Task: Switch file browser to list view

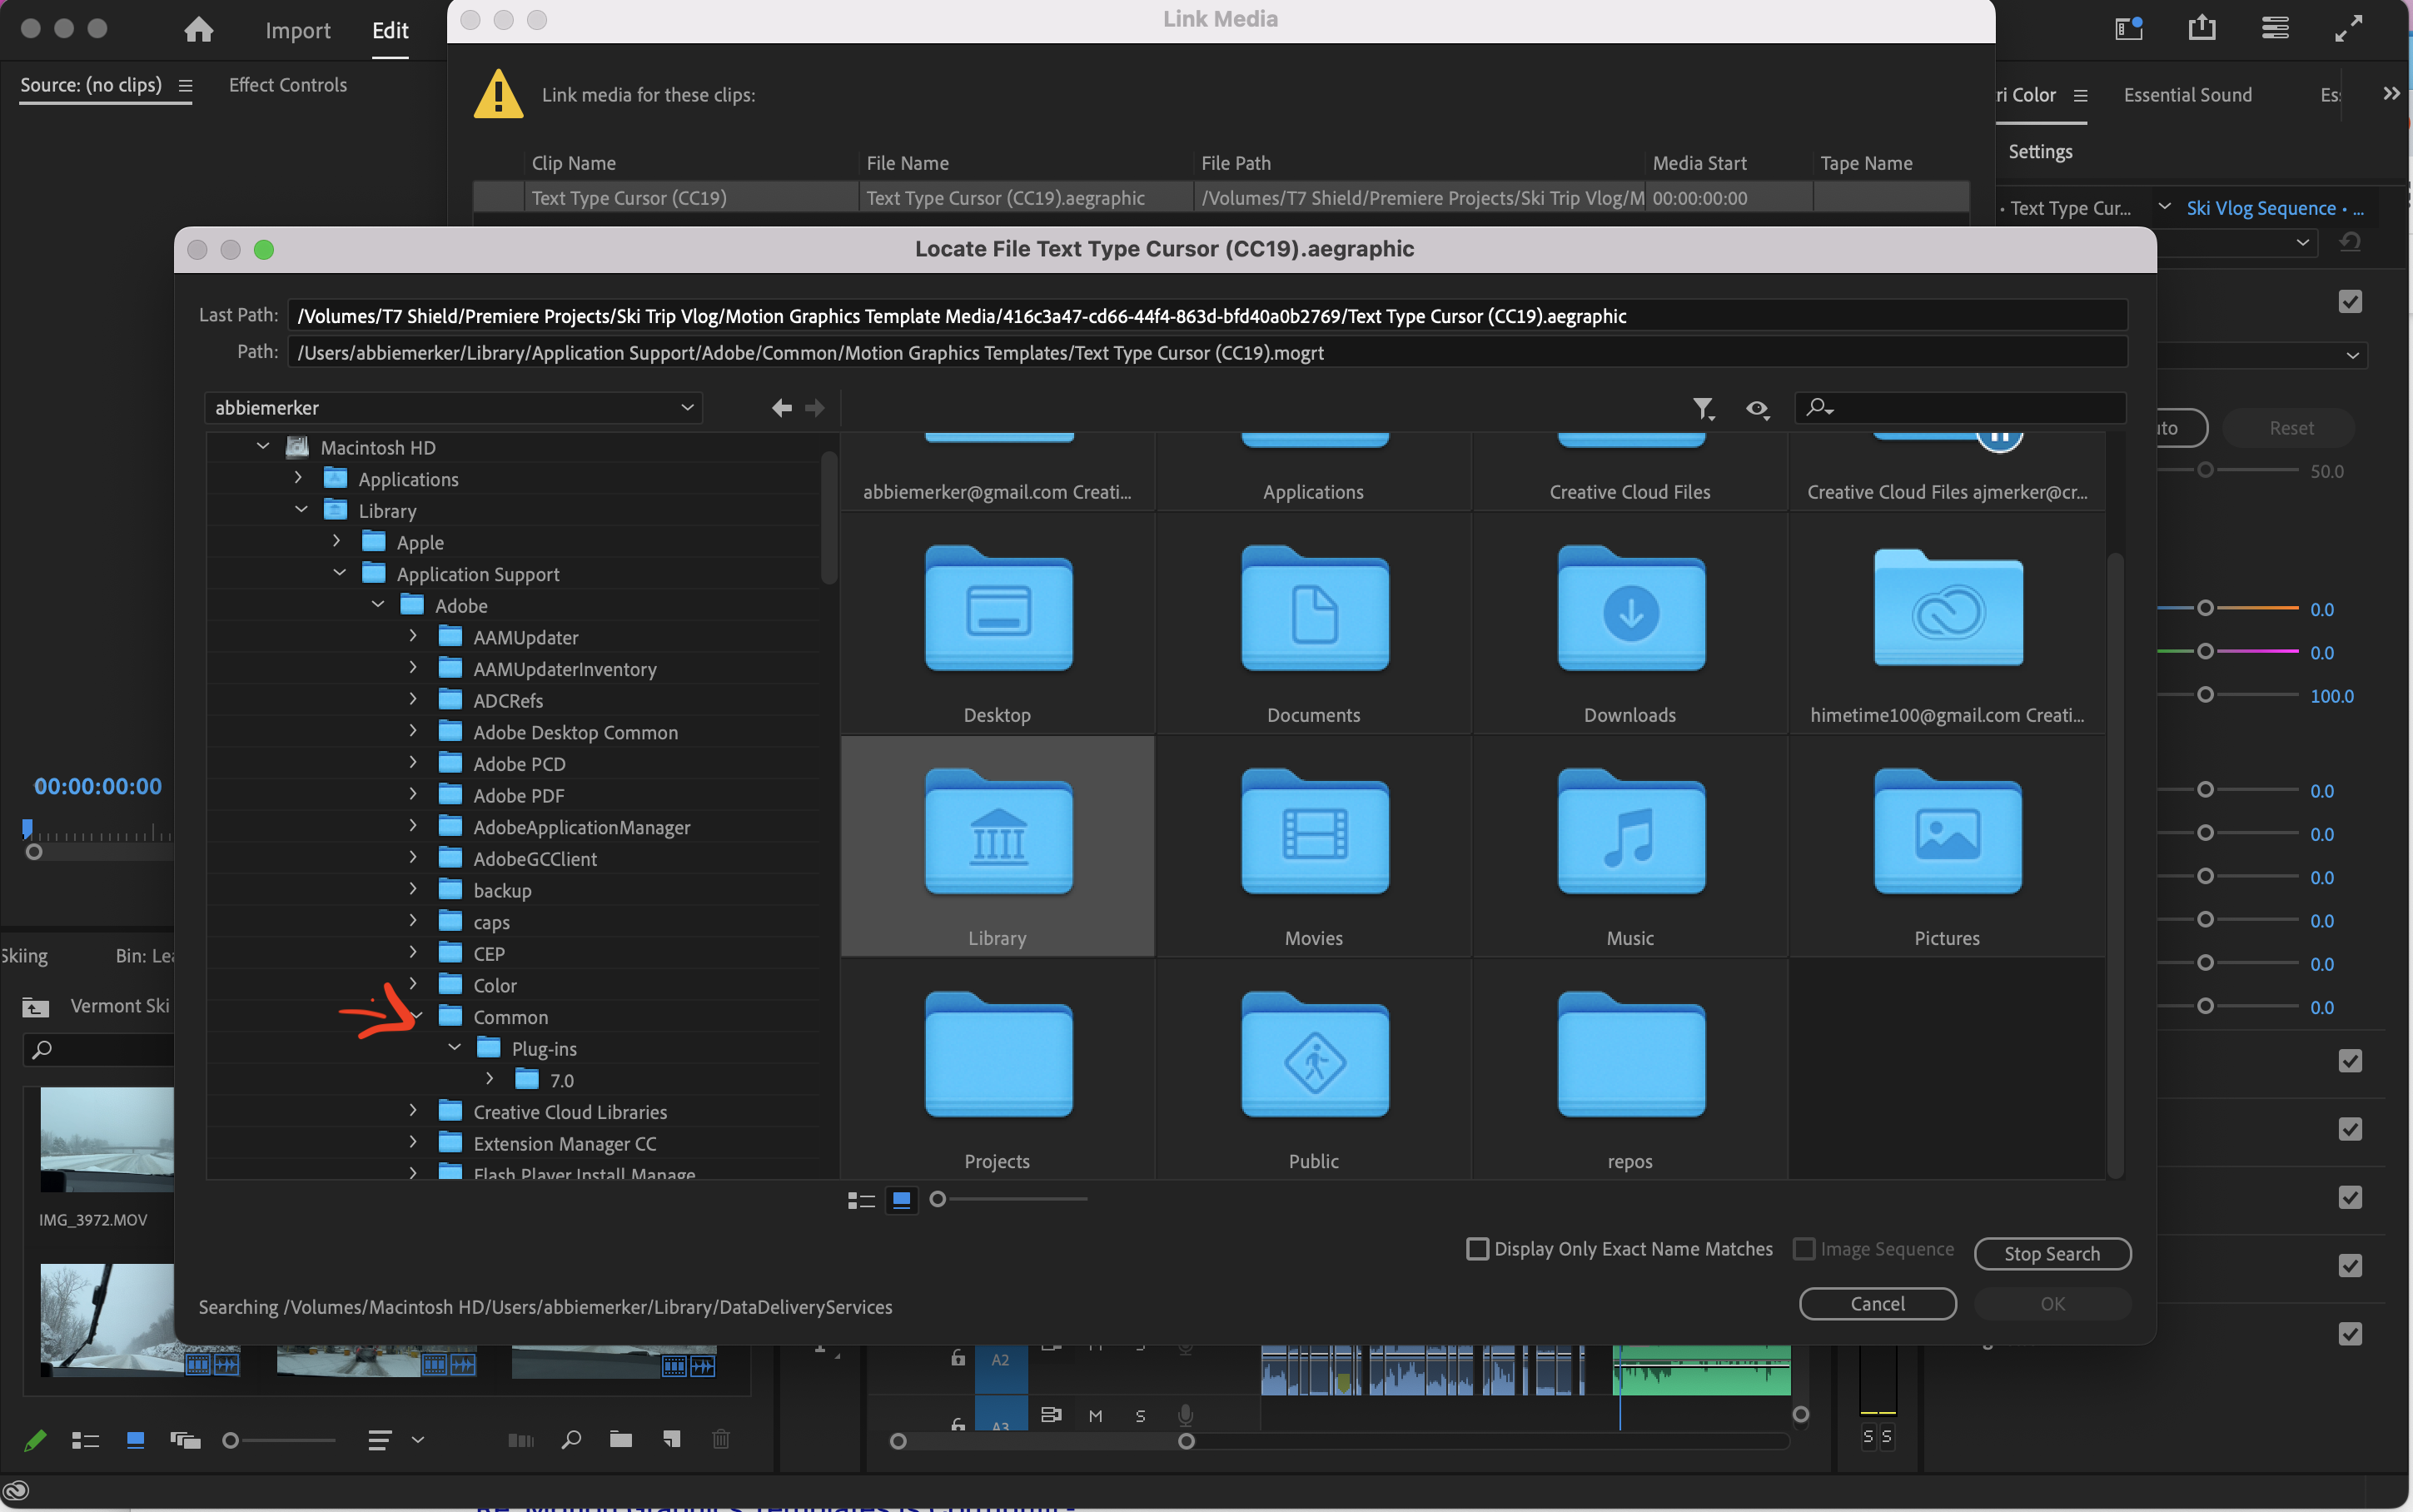Action: [x=861, y=1200]
